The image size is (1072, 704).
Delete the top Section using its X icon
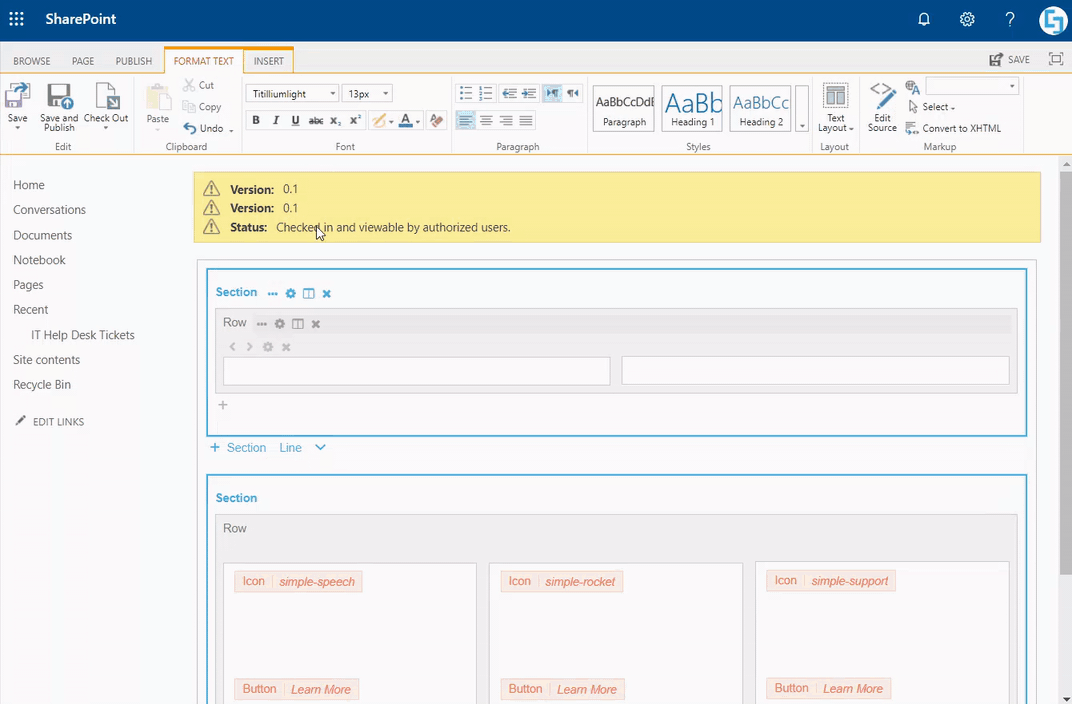tap(326, 293)
